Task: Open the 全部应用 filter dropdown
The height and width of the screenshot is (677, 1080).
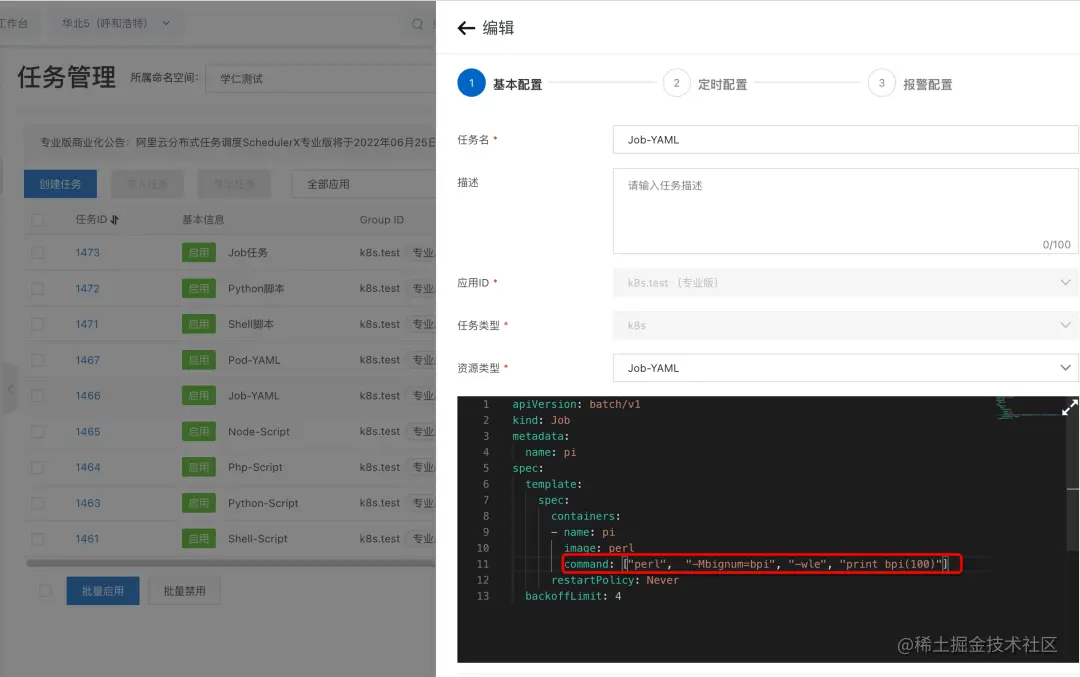Action: (x=364, y=184)
